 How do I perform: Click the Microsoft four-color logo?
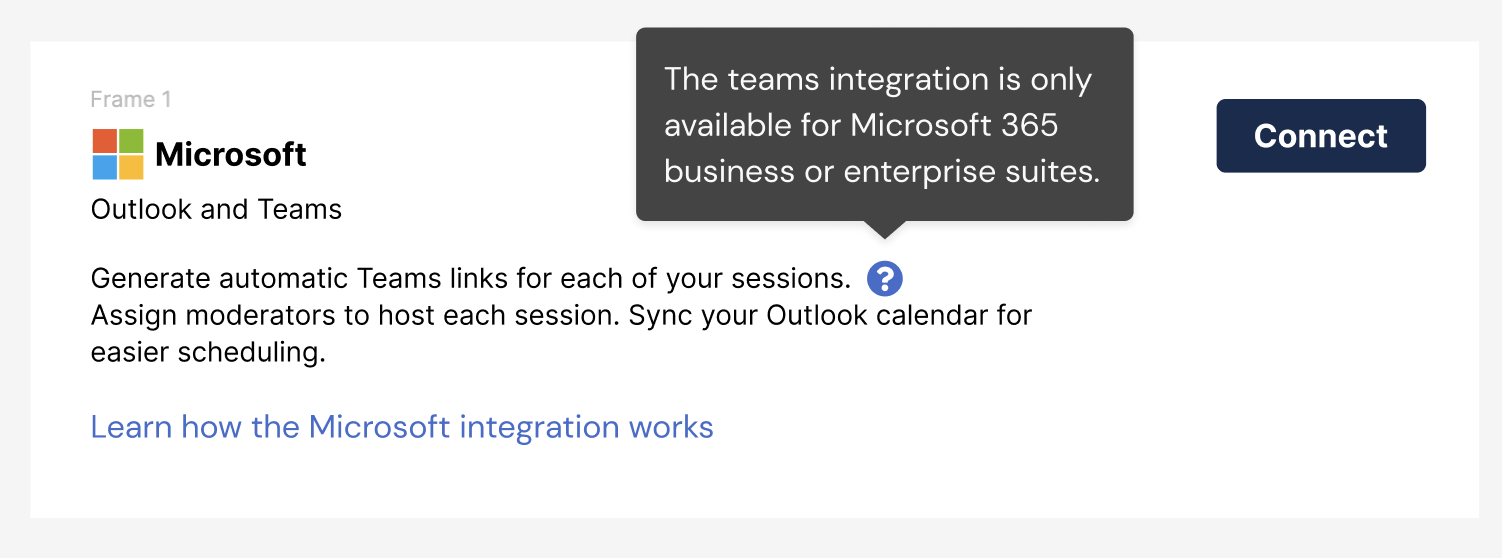[118, 154]
